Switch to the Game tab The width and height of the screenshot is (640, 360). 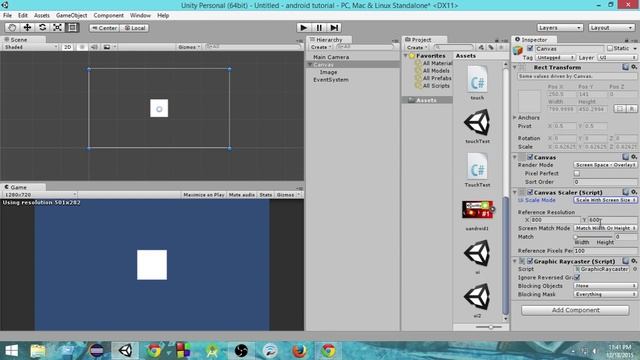click(x=18, y=187)
